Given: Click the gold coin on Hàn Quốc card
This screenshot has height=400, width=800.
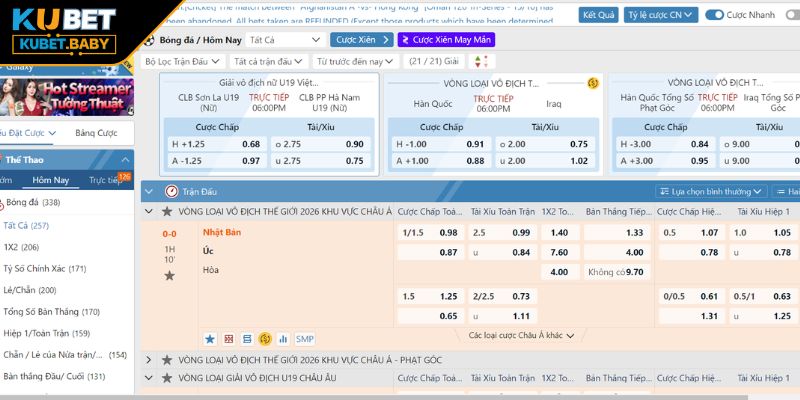Looking at the screenshot, I should 593,83.
